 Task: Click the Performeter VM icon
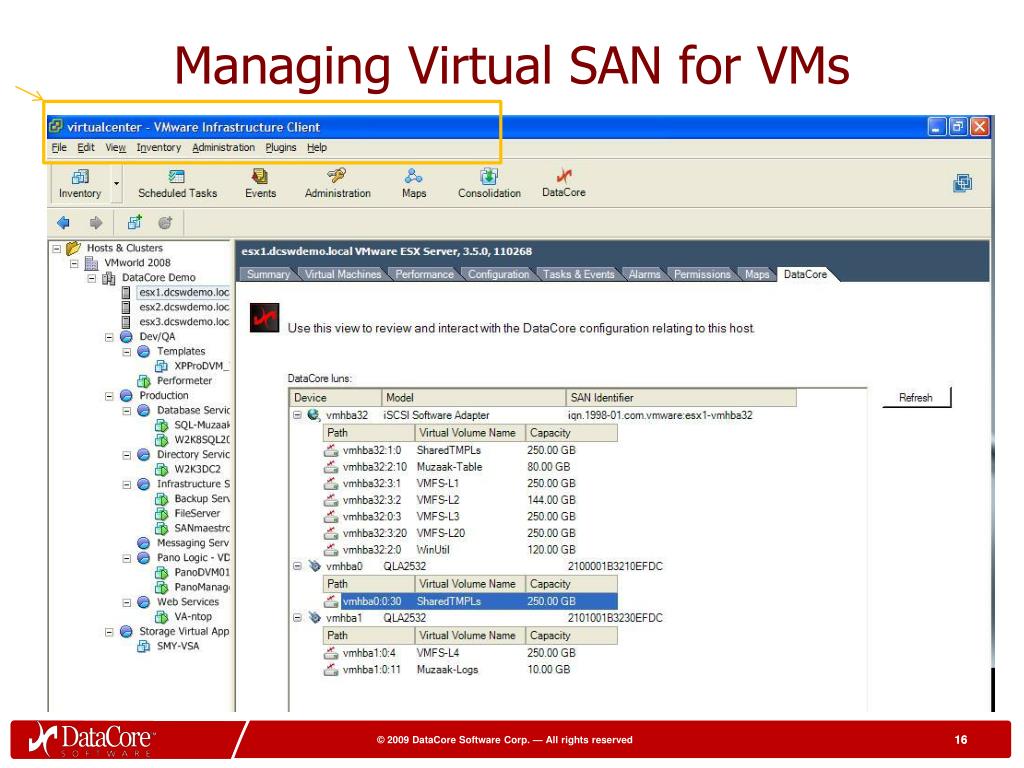point(144,381)
